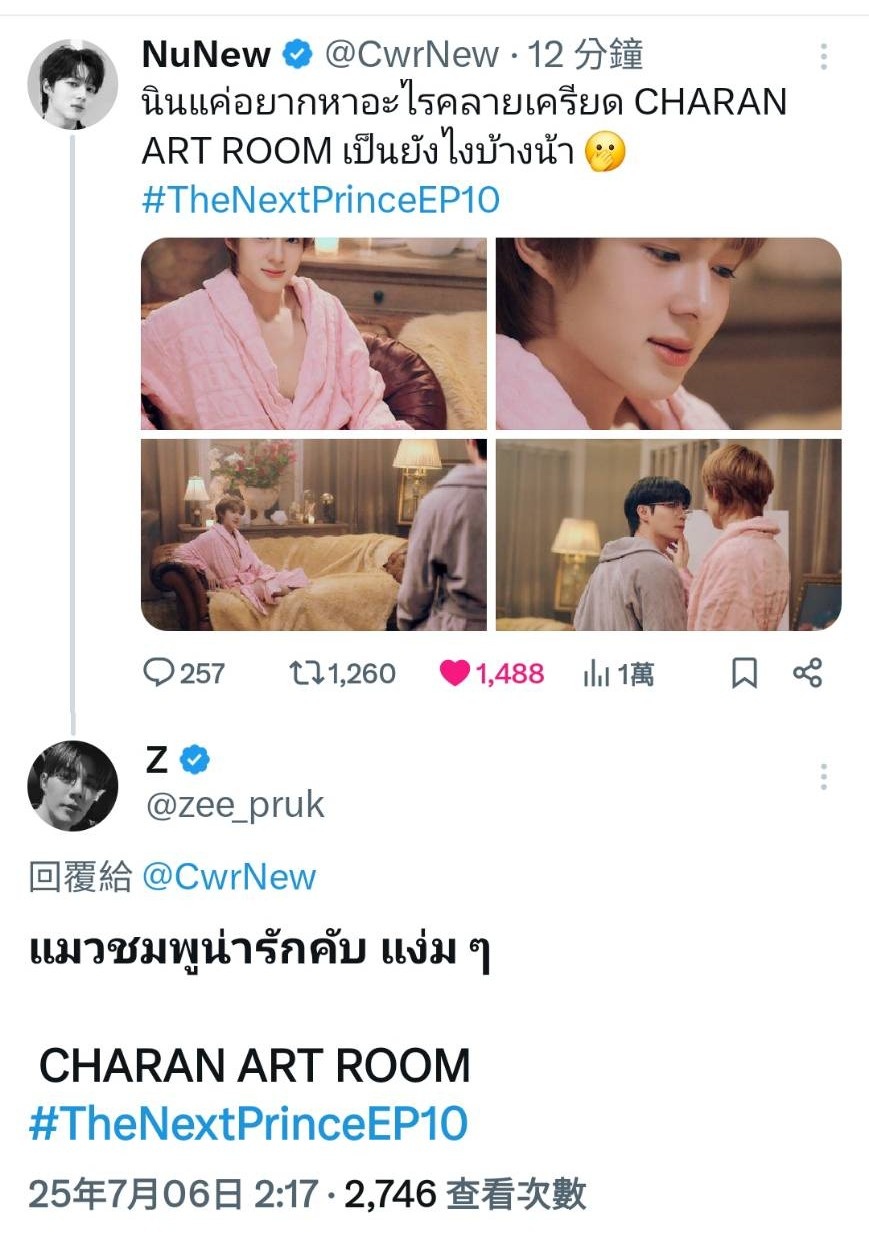The width and height of the screenshot is (869, 1233).
Task: Open the @zee_pruk handle
Action: pyautogui.click(x=236, y=805)
